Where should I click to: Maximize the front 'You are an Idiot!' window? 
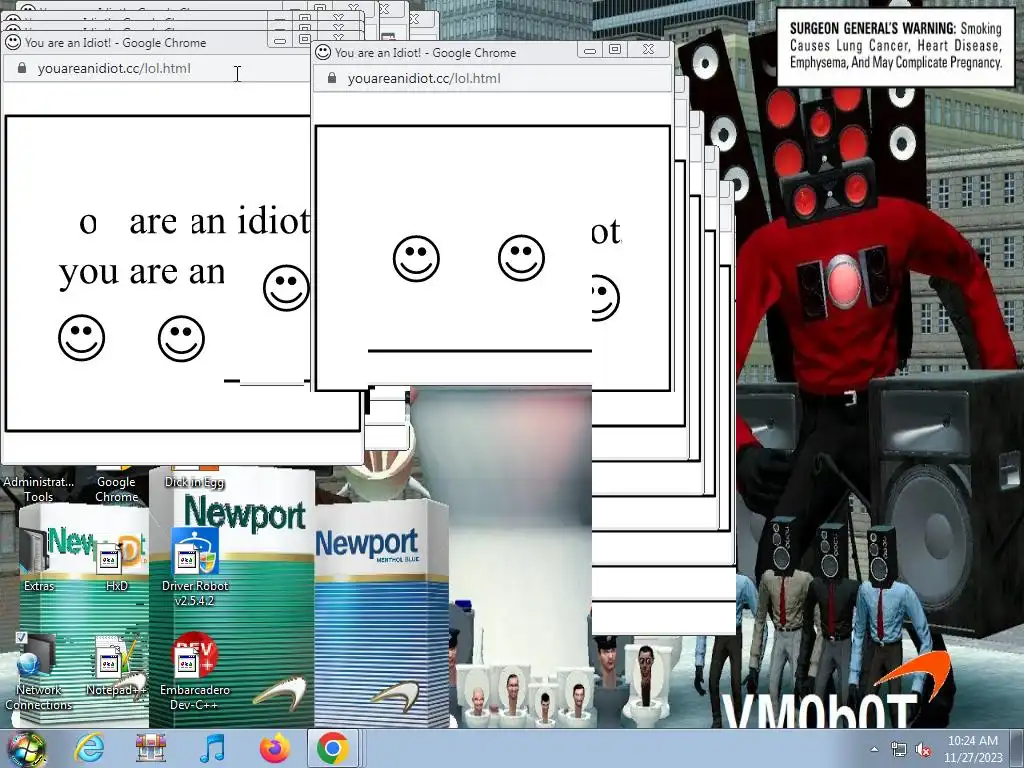615,50
